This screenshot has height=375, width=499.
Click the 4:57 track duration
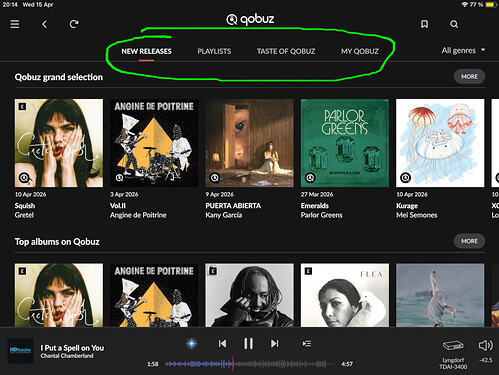(x=347, y=364)
